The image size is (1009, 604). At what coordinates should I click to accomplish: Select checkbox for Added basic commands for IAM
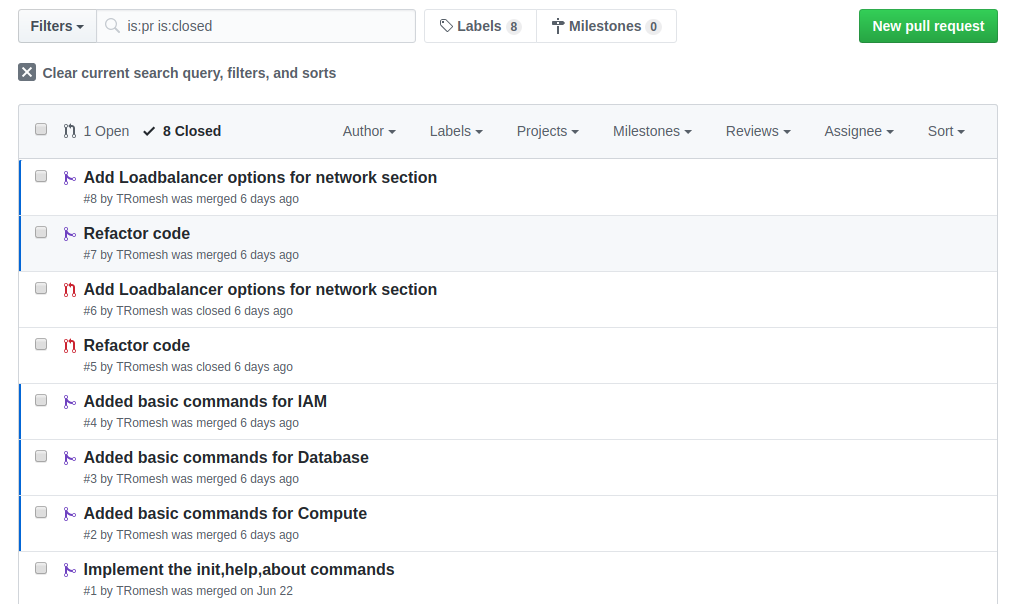41,400
